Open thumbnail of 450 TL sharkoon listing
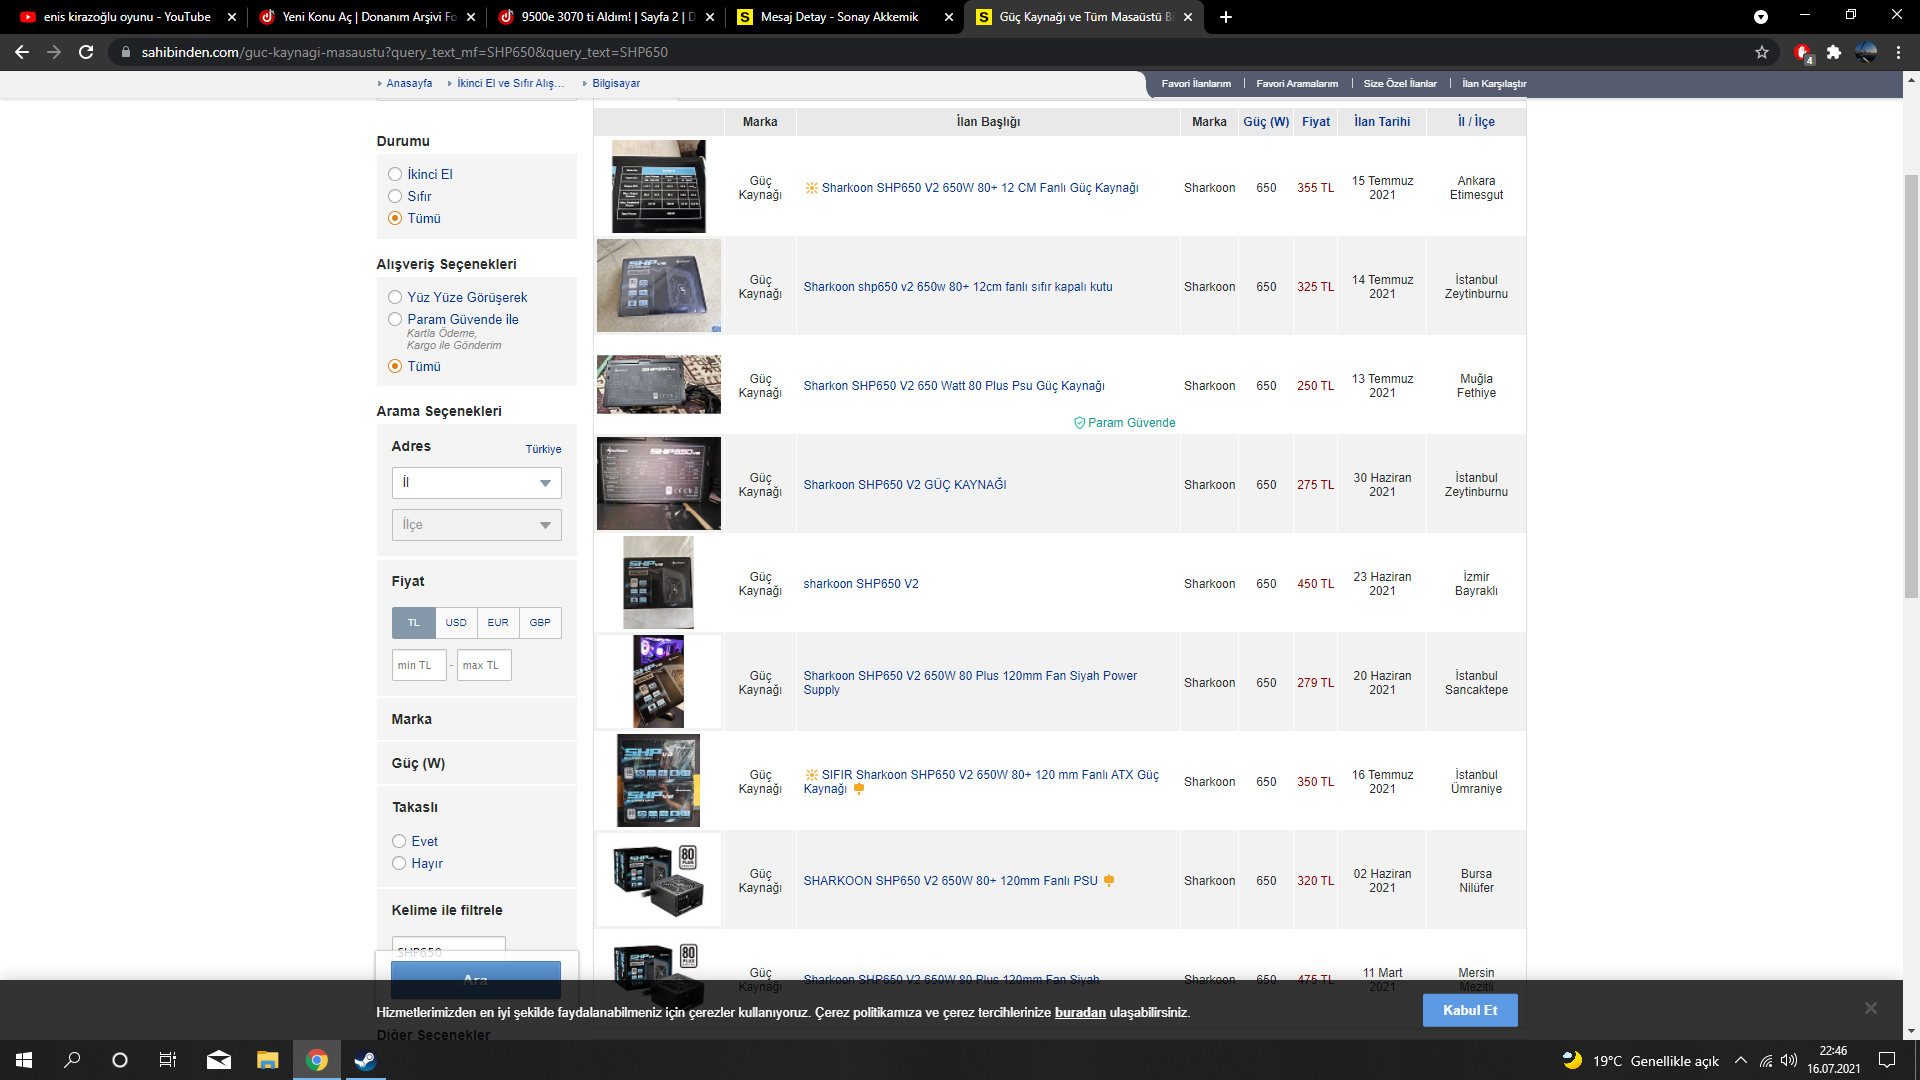Viewport: 1920px width, 1080px height. (x=658, y=582)
